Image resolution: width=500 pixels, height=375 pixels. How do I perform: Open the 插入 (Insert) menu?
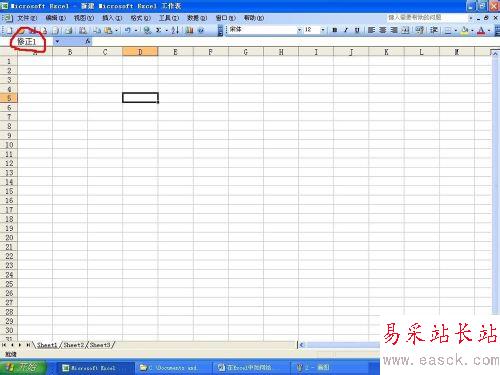pyautogui.click(x=112, y=18)
